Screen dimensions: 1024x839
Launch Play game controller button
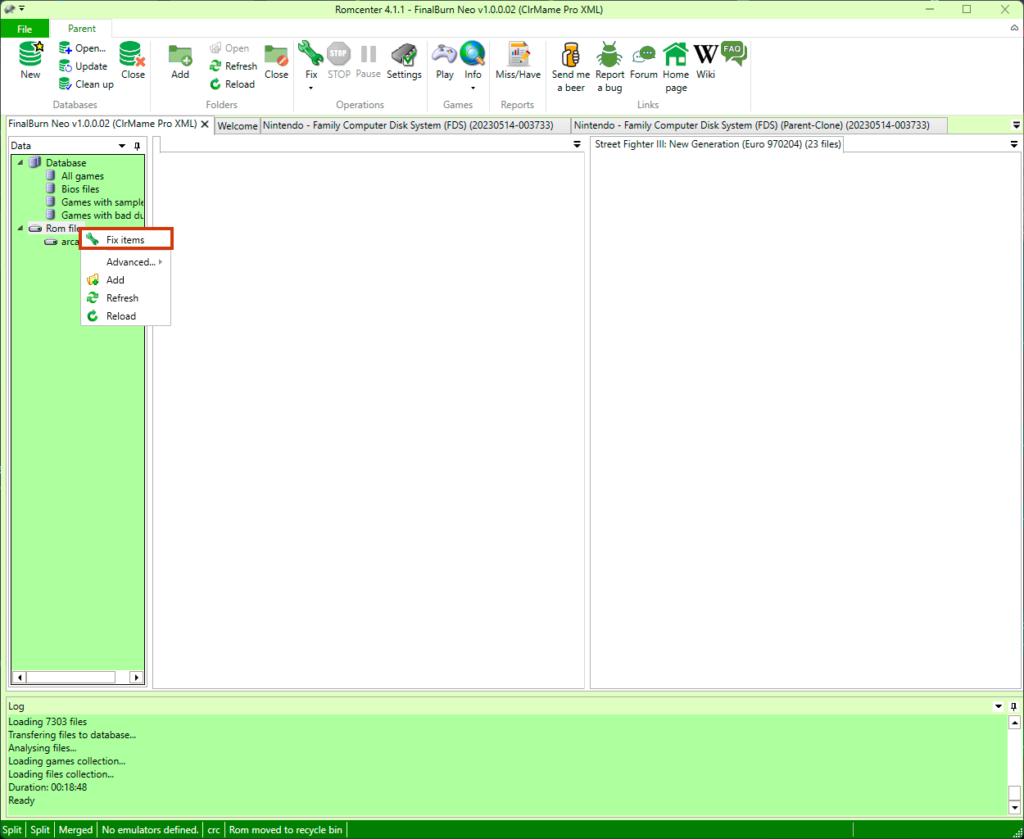point(445,60)
